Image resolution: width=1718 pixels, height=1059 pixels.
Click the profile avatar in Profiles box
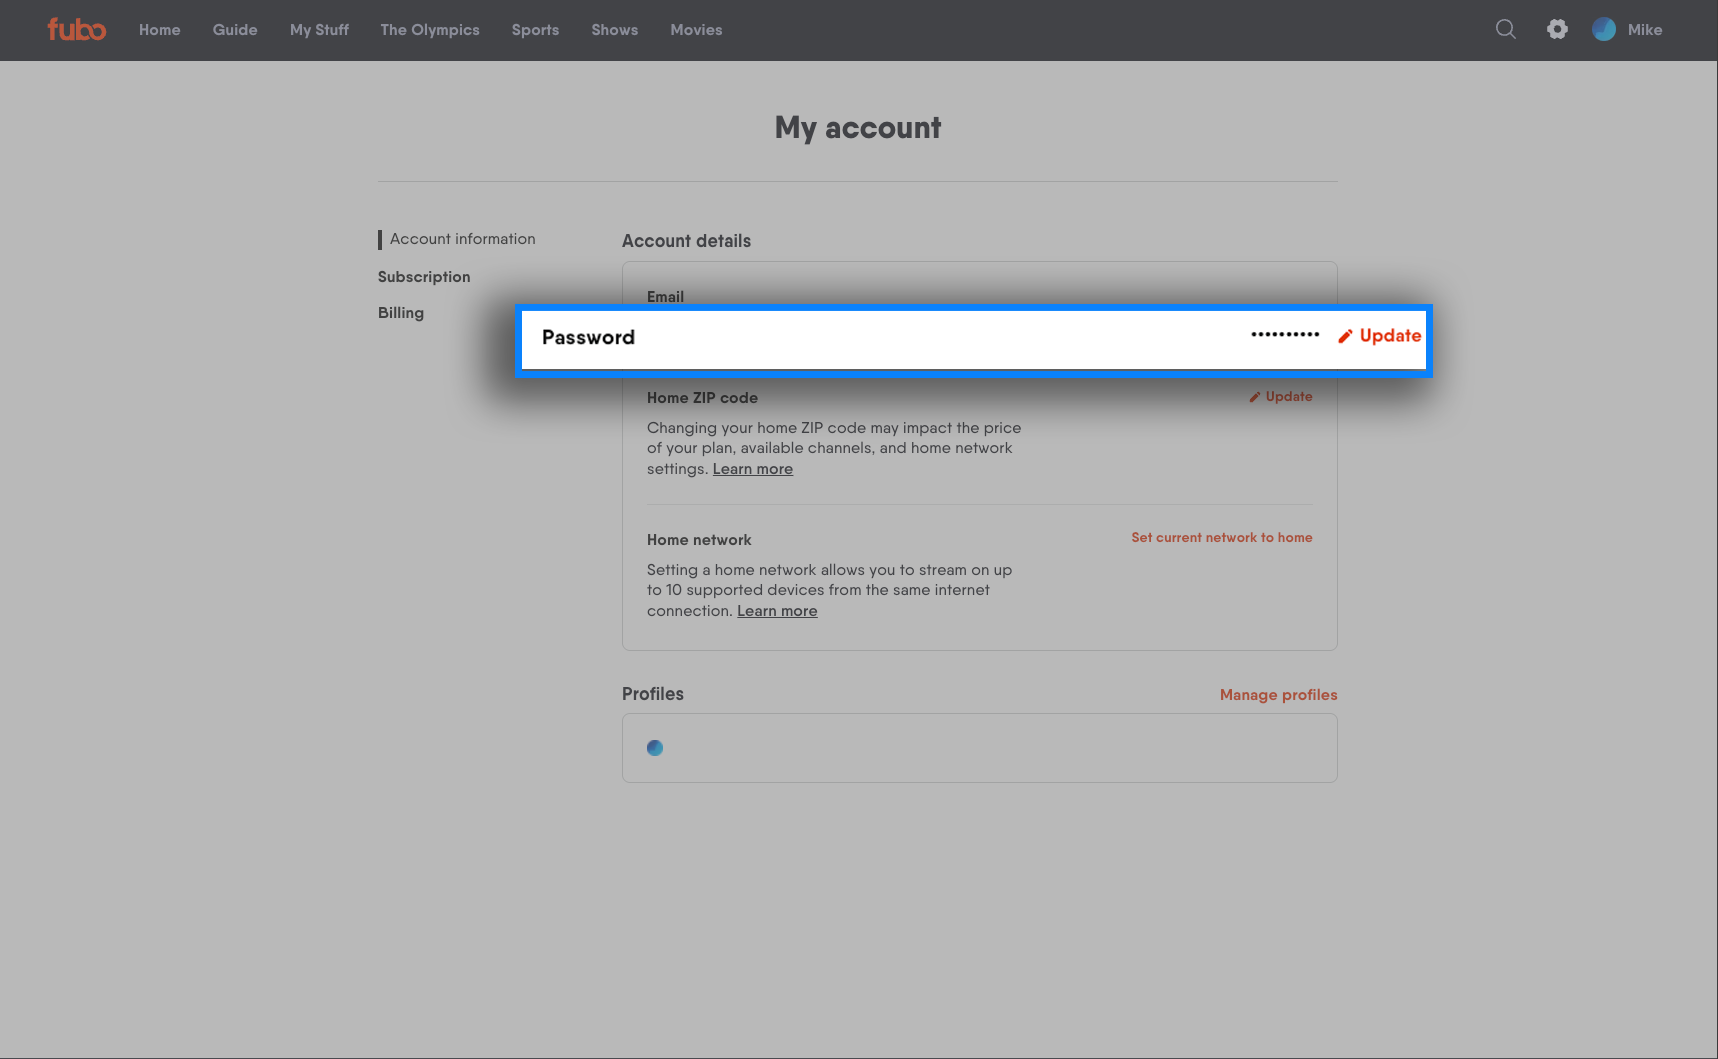click(655, 748)
